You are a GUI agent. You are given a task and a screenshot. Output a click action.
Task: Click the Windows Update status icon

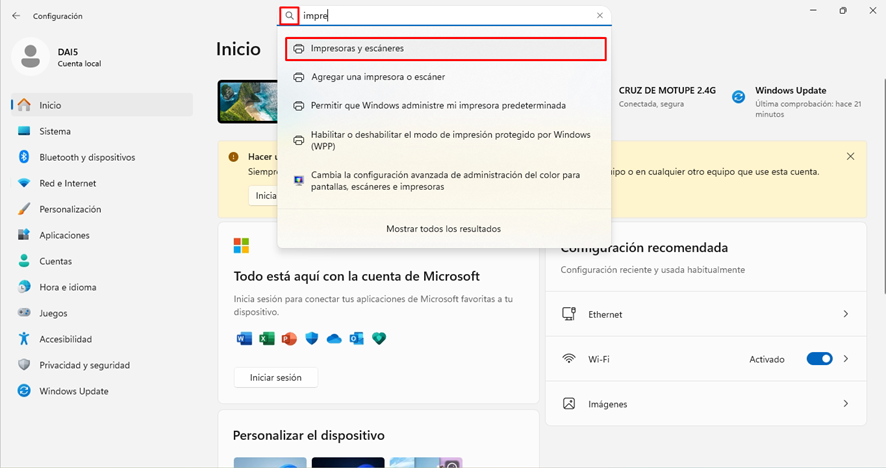pos(738,97)
